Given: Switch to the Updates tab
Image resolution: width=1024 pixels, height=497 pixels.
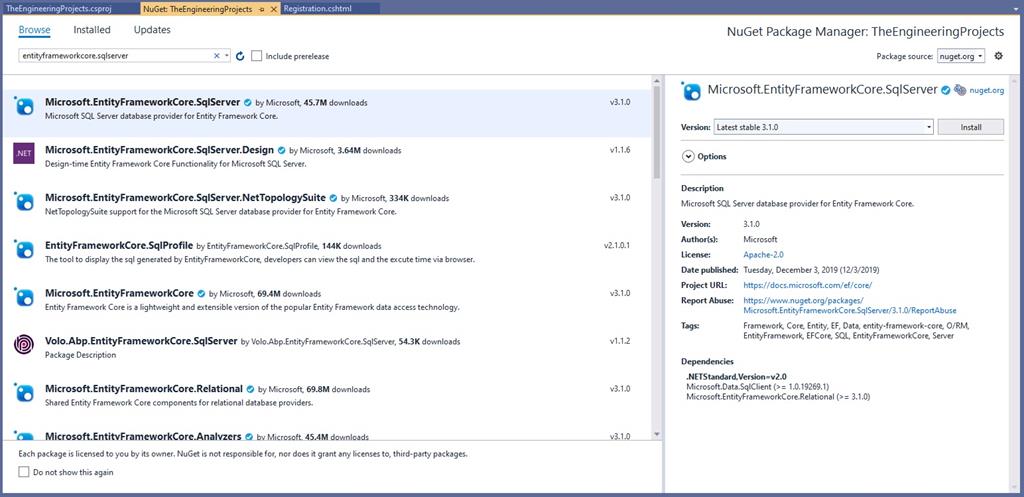Looking at the screenshot, I should (x=152, y=30).
